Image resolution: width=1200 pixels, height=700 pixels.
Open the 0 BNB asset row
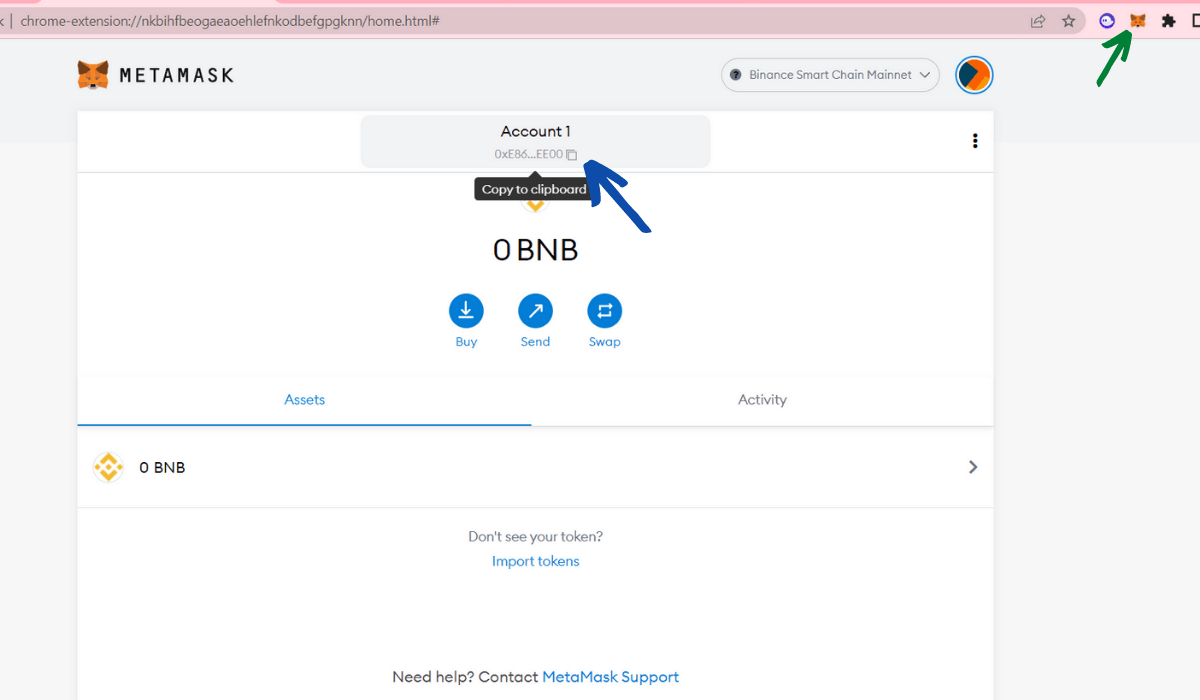(x=535, y=467)
